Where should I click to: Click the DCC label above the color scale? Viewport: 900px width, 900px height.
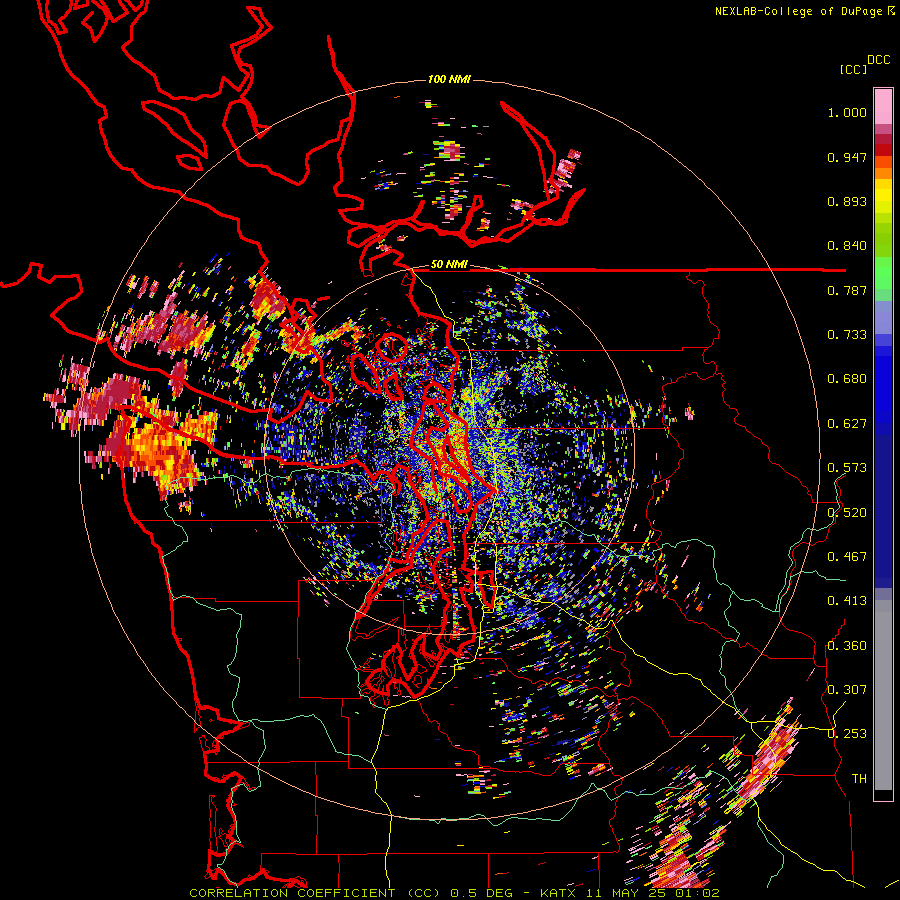[879, 60]
